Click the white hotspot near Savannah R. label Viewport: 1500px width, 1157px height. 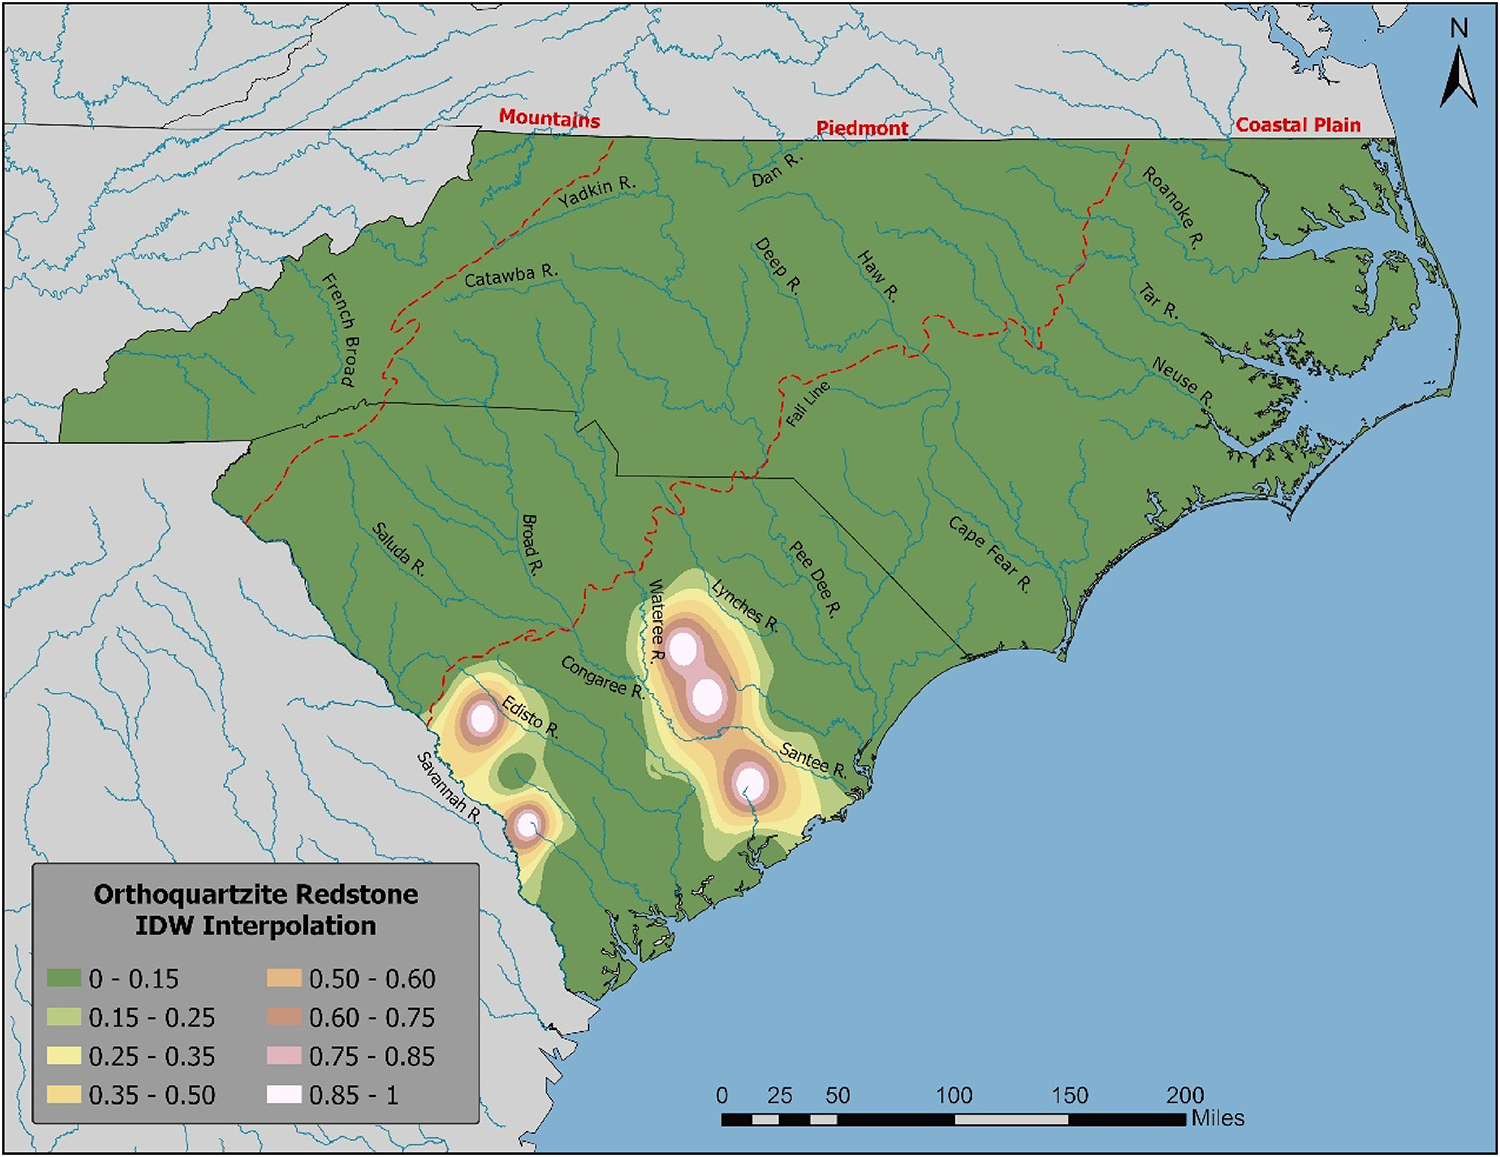[527, 825]
